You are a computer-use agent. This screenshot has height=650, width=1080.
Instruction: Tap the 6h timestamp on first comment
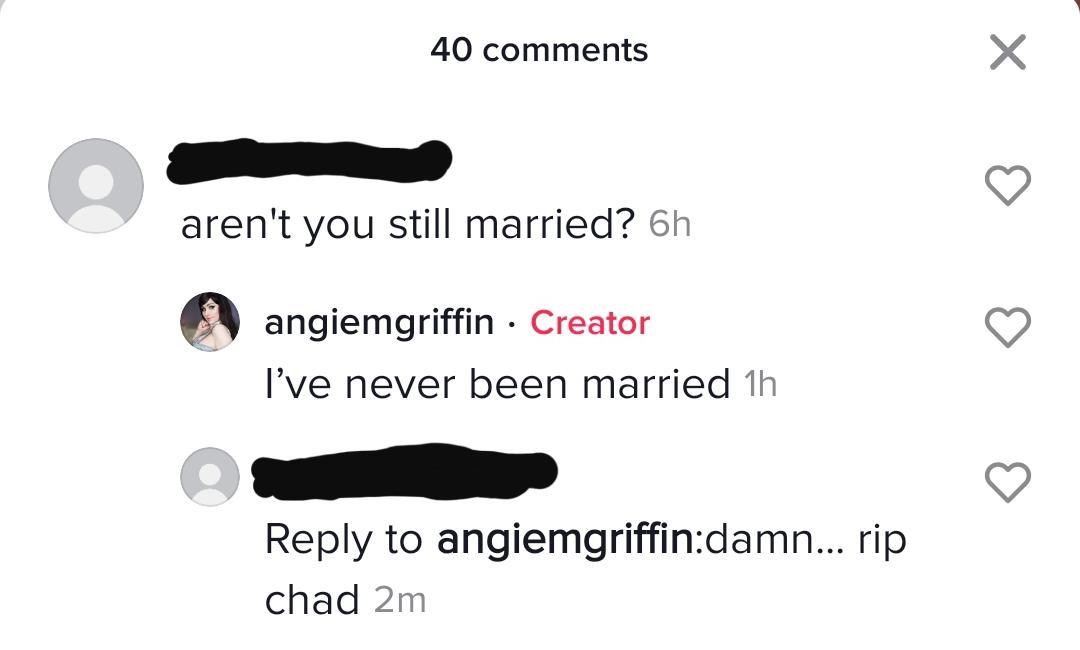pyautogui.click(x=670, y=226)
